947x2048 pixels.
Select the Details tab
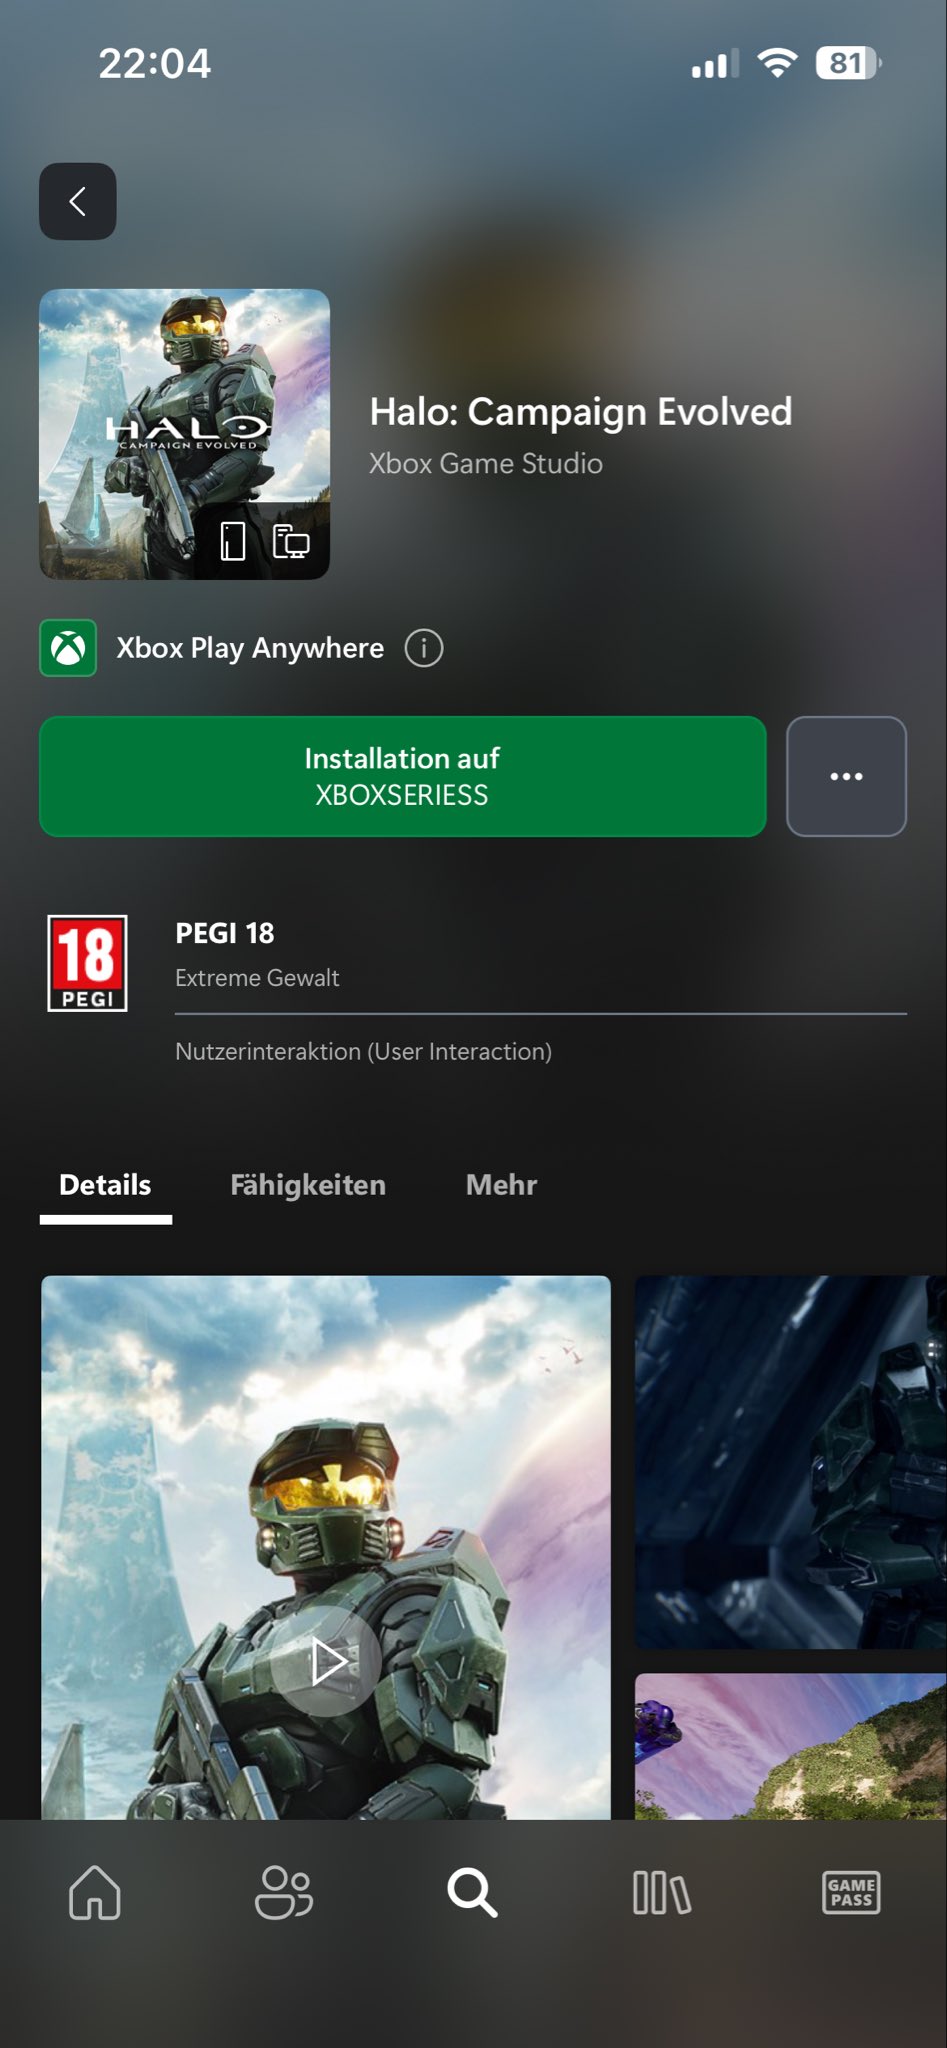click(x=105, y=1185)
